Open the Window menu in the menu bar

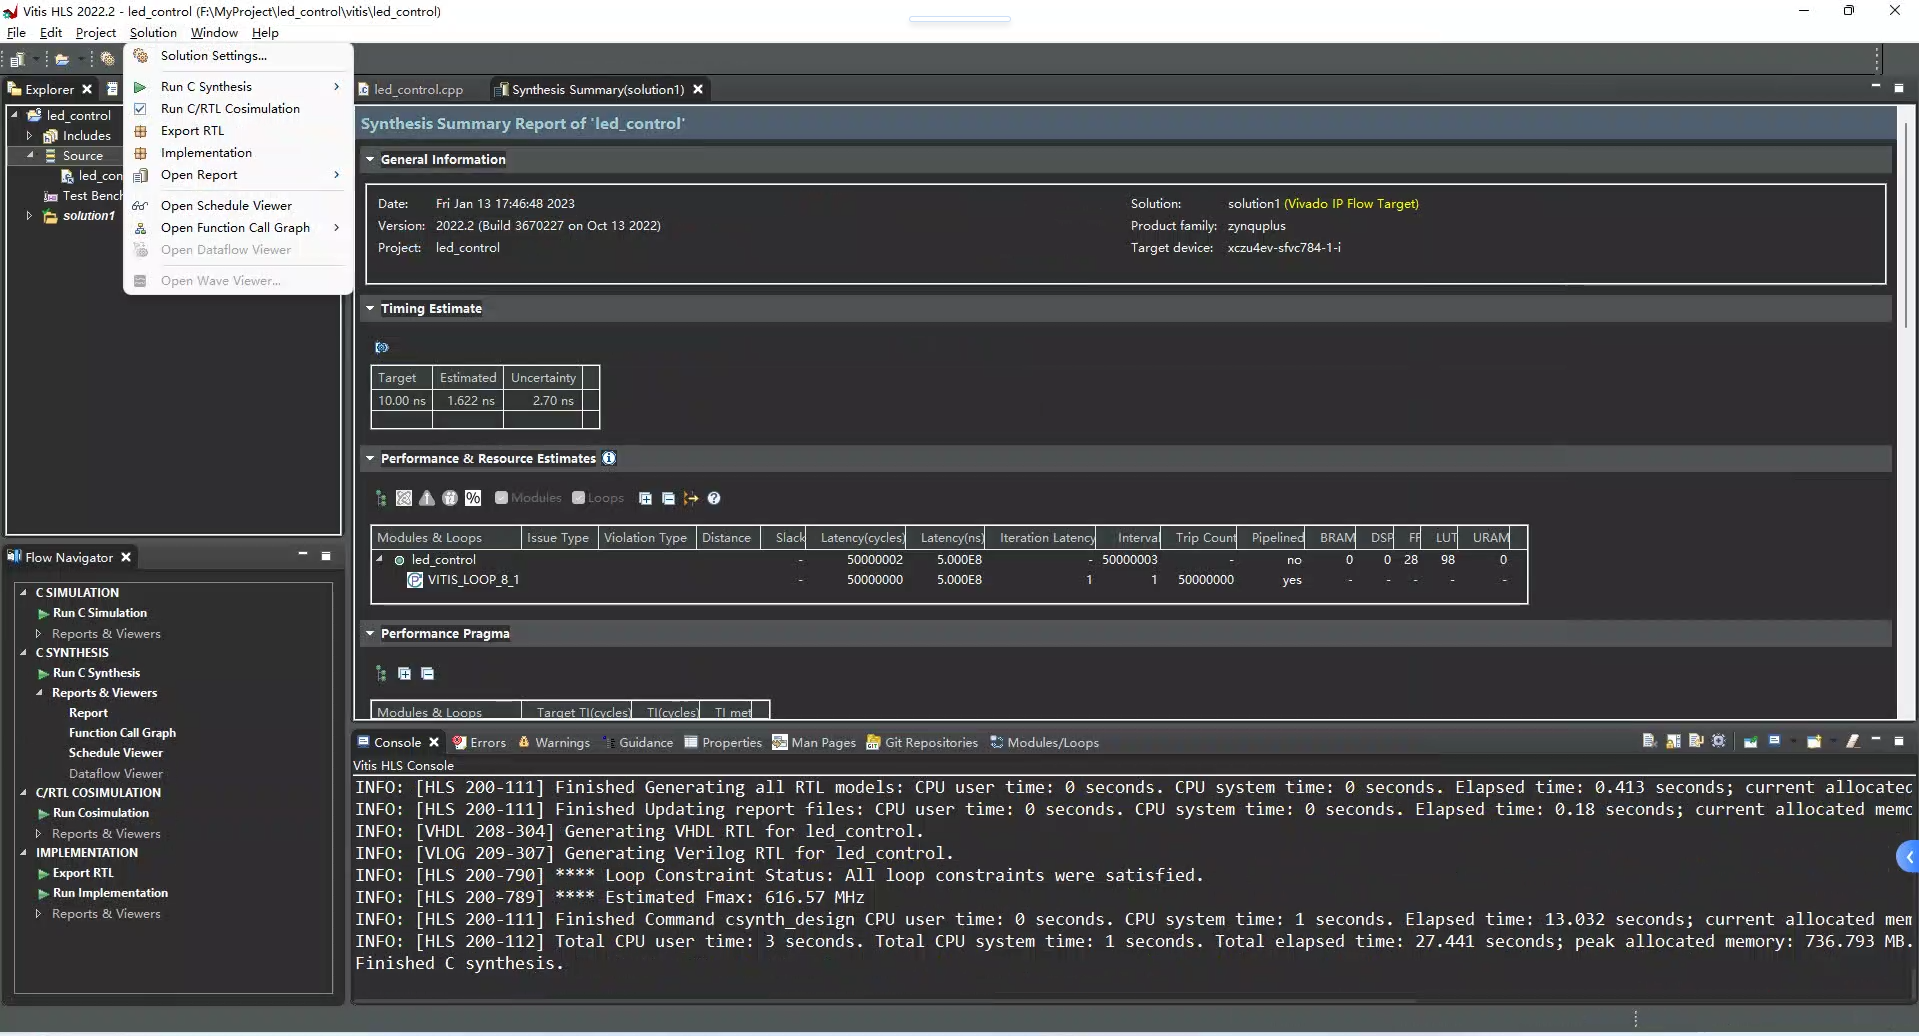pyautogui.click(x=214, y=33)
